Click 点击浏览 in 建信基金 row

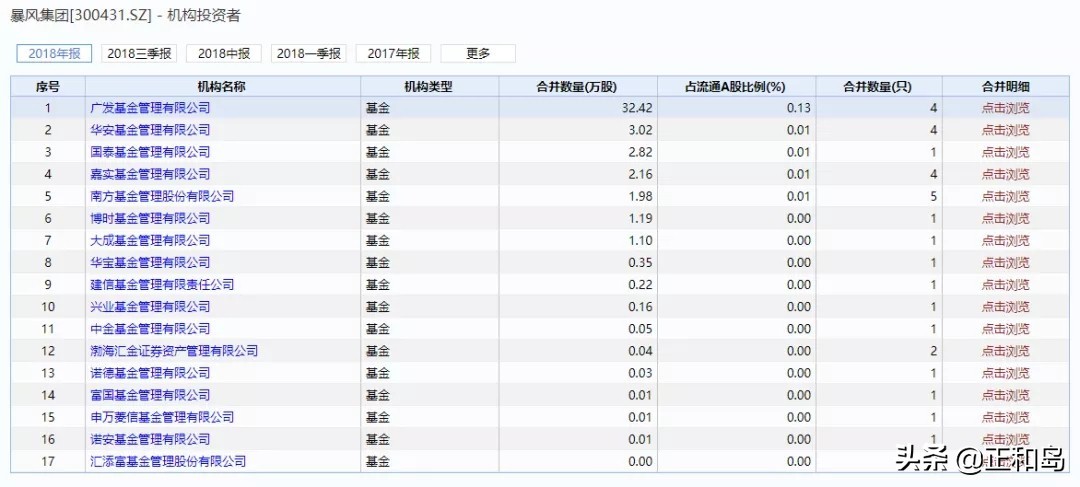(1006, 284)
